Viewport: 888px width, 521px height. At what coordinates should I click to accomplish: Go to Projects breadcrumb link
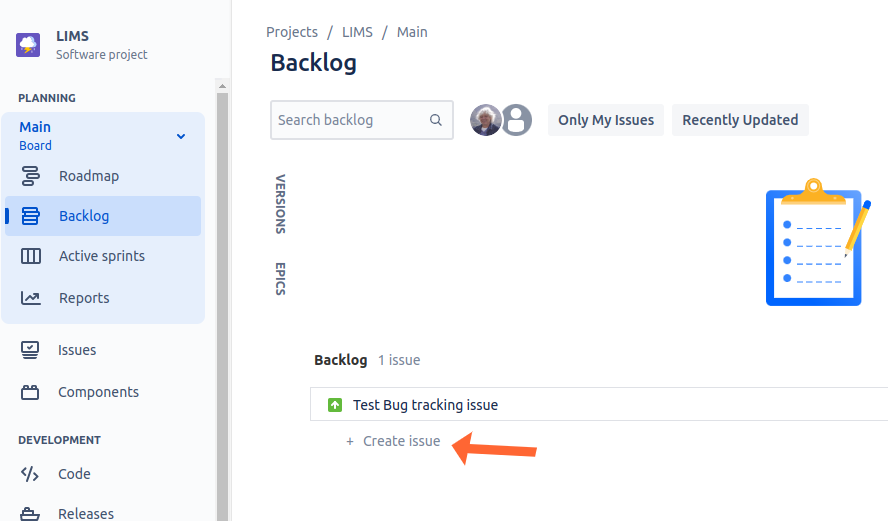pos(292,32)
